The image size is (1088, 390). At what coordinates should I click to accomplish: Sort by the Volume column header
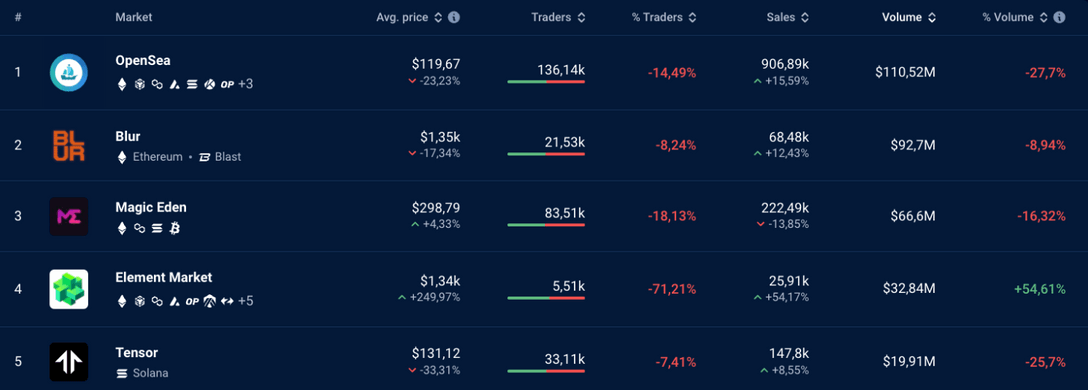pos(909,17)
